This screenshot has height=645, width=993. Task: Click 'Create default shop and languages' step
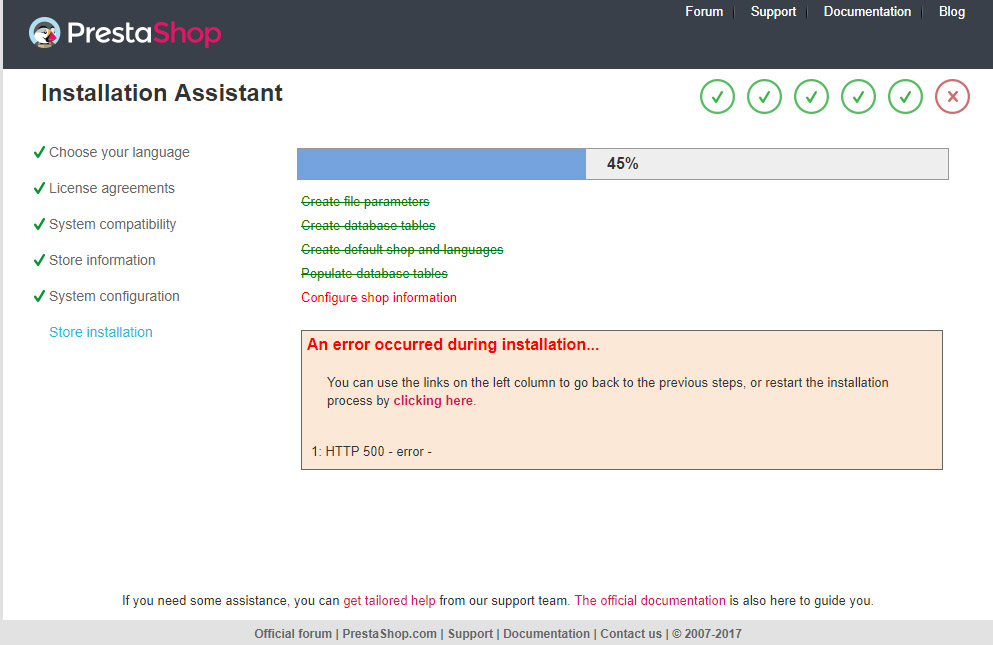point(402,250)
